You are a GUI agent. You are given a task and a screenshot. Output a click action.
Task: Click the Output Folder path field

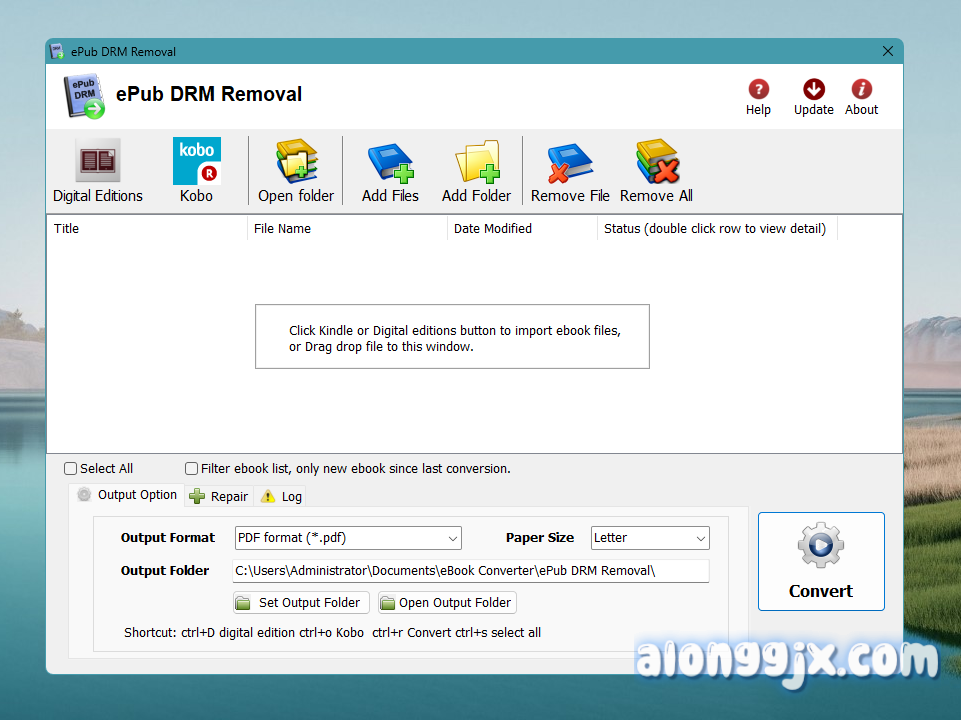click(470, 571)
